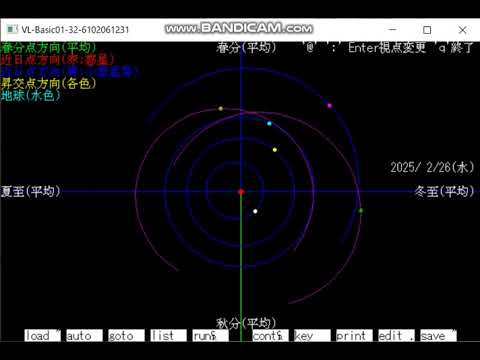Click the red sun at the orbit center

point(241,192)
